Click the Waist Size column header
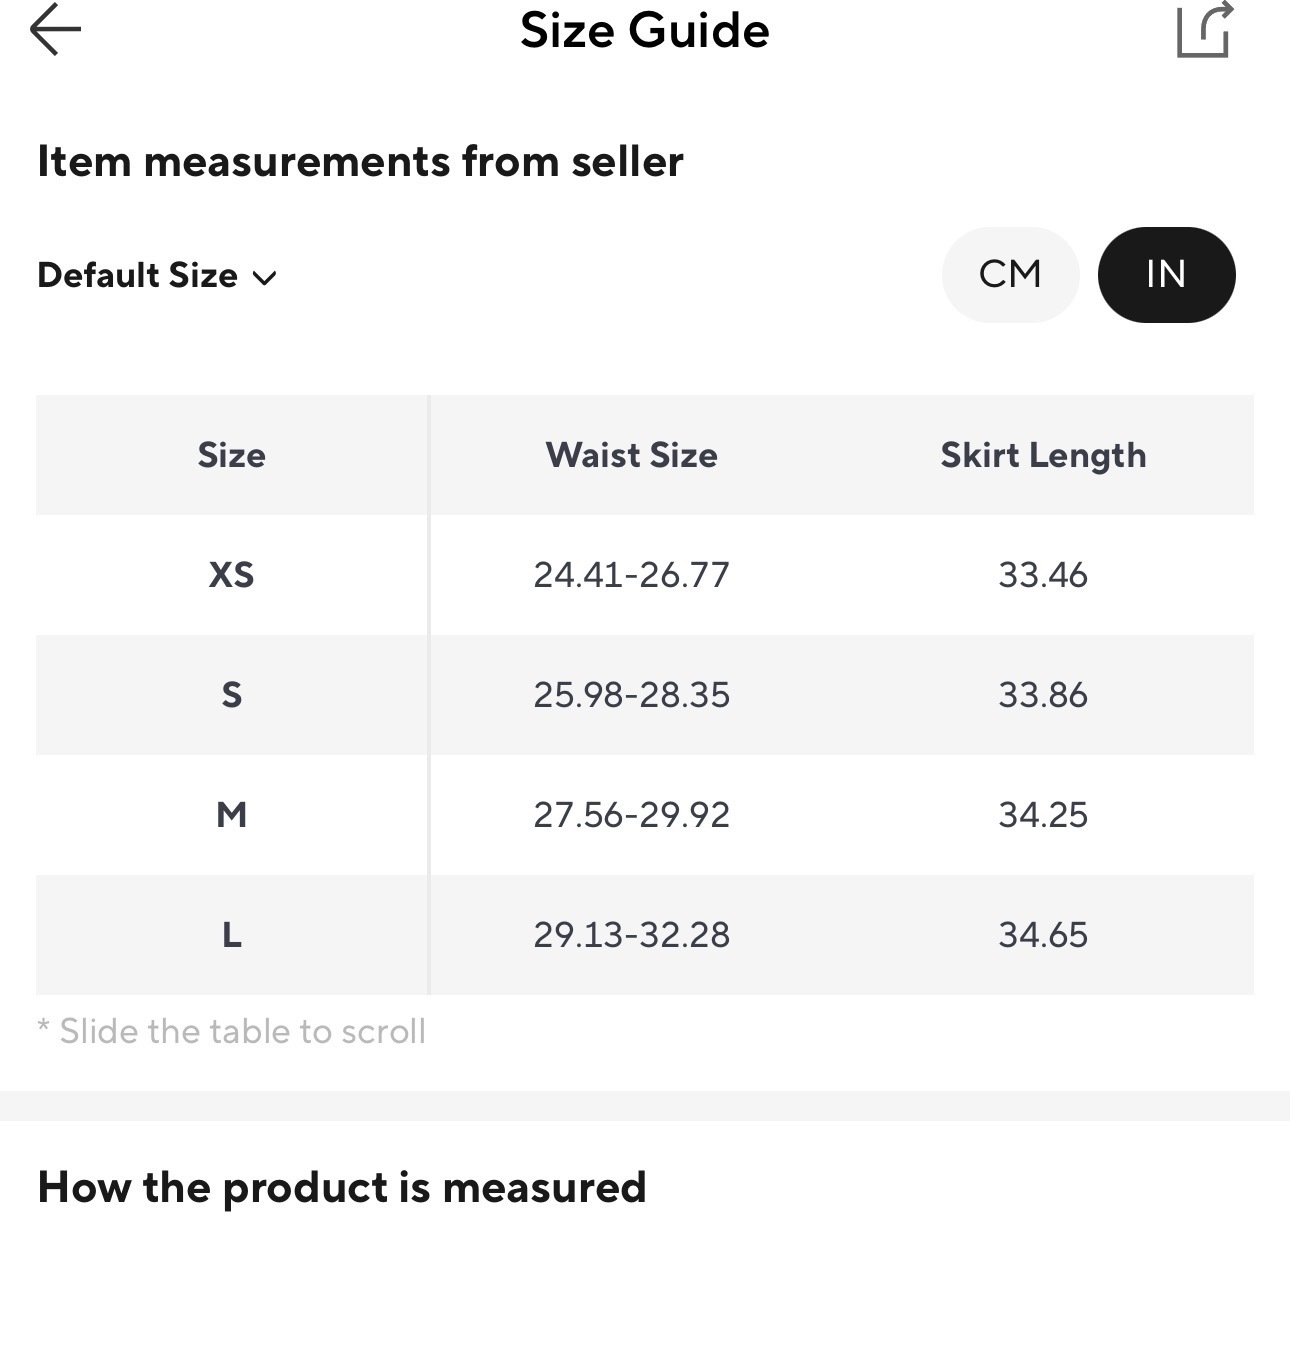The image size is (1290, 1349). click(x=631, y=455)
